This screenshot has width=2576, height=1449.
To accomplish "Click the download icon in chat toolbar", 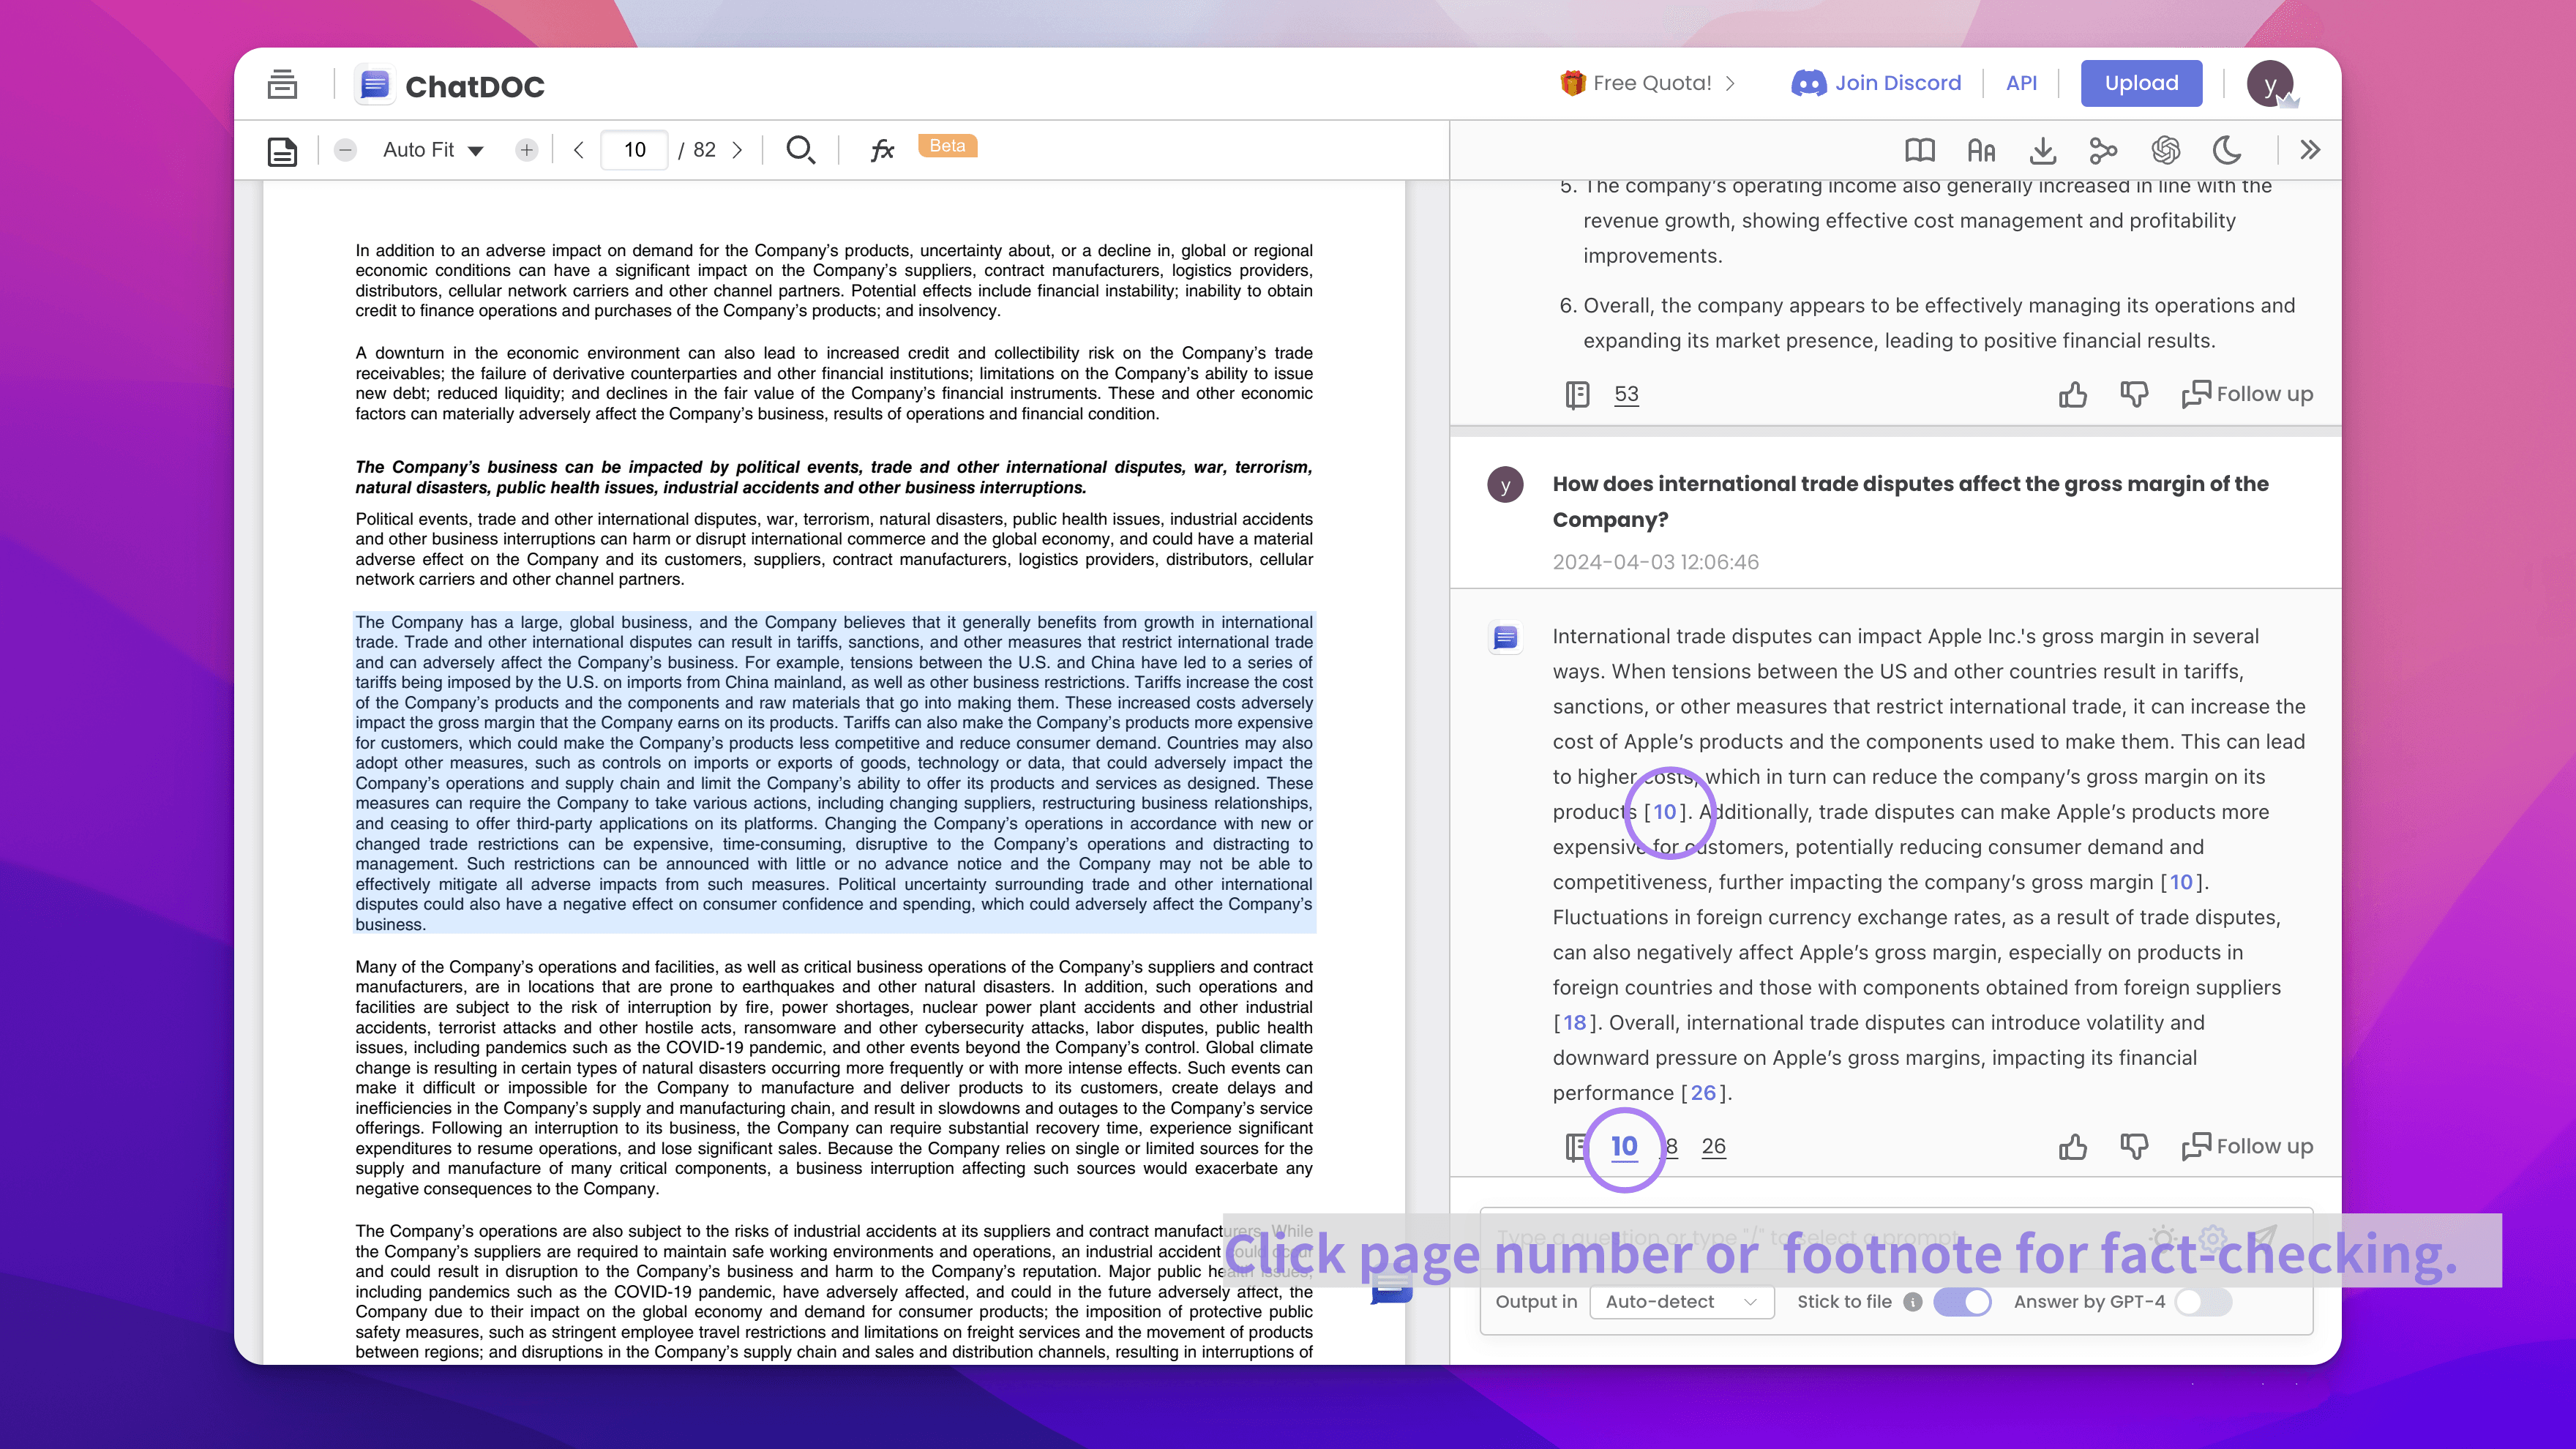I will pos(2043,150).
